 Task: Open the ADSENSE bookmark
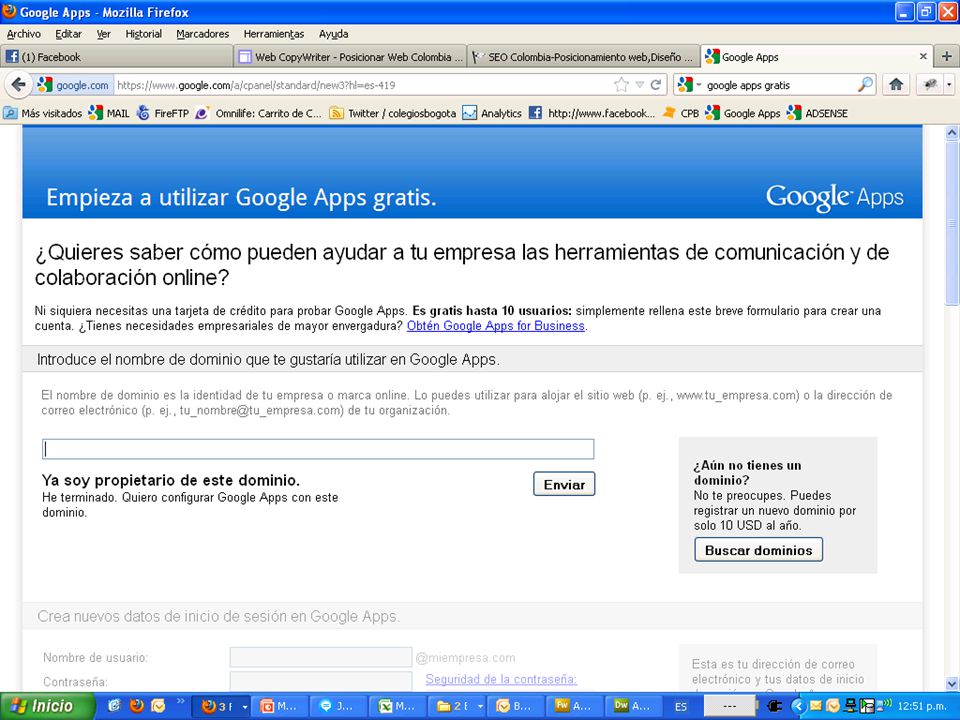[817, 113]
